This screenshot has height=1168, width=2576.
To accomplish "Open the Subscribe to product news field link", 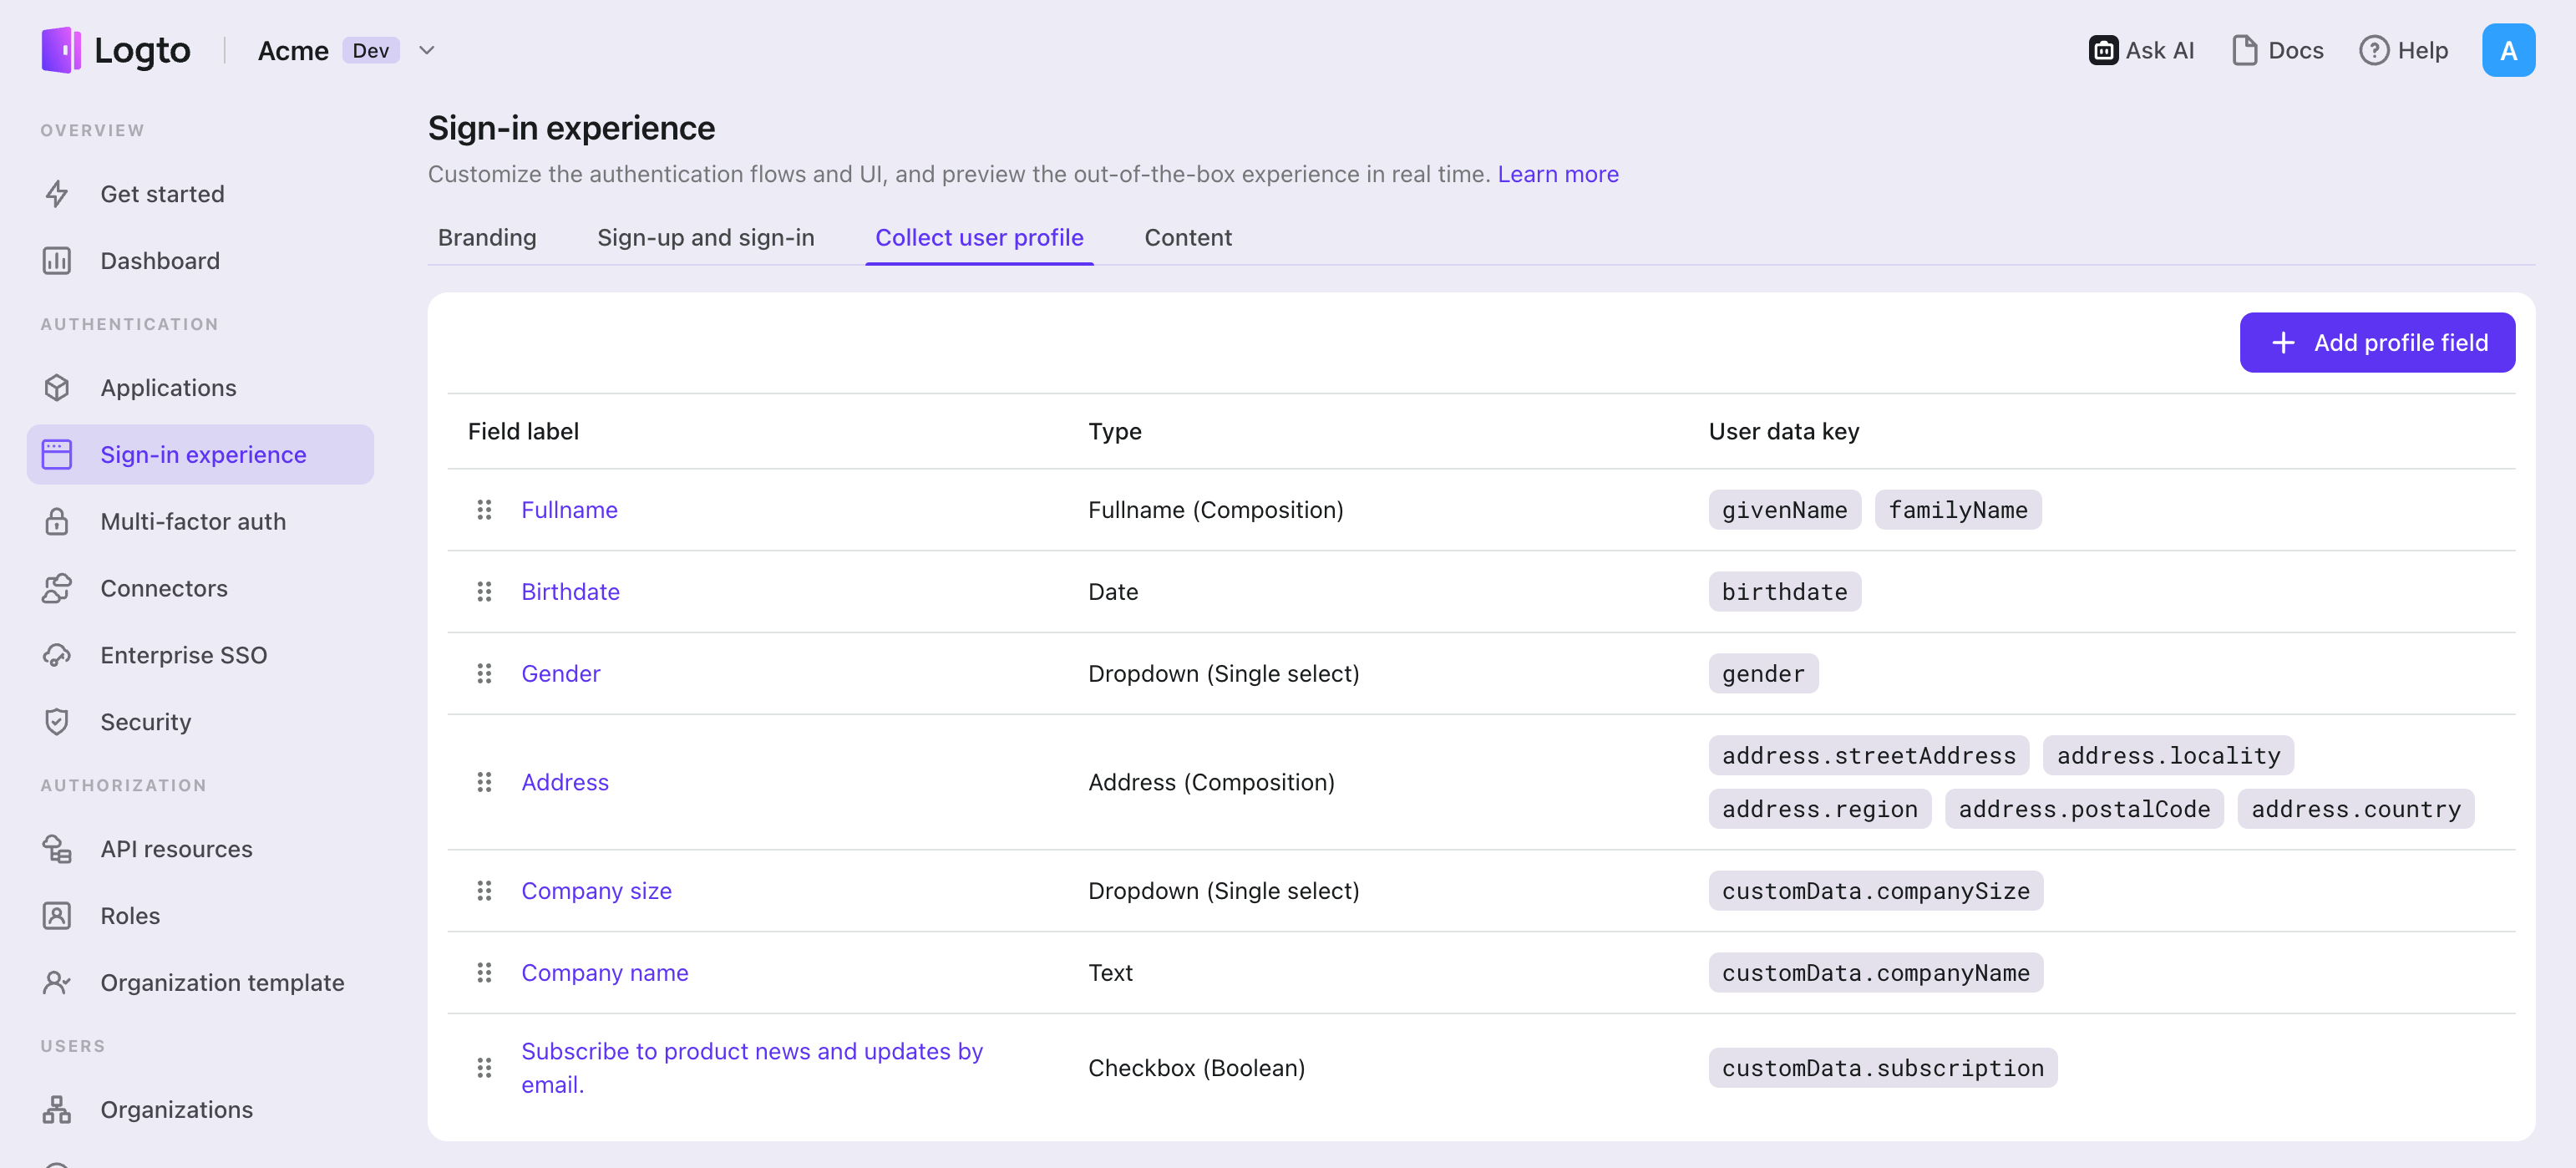I will (x=752, y=1068).
